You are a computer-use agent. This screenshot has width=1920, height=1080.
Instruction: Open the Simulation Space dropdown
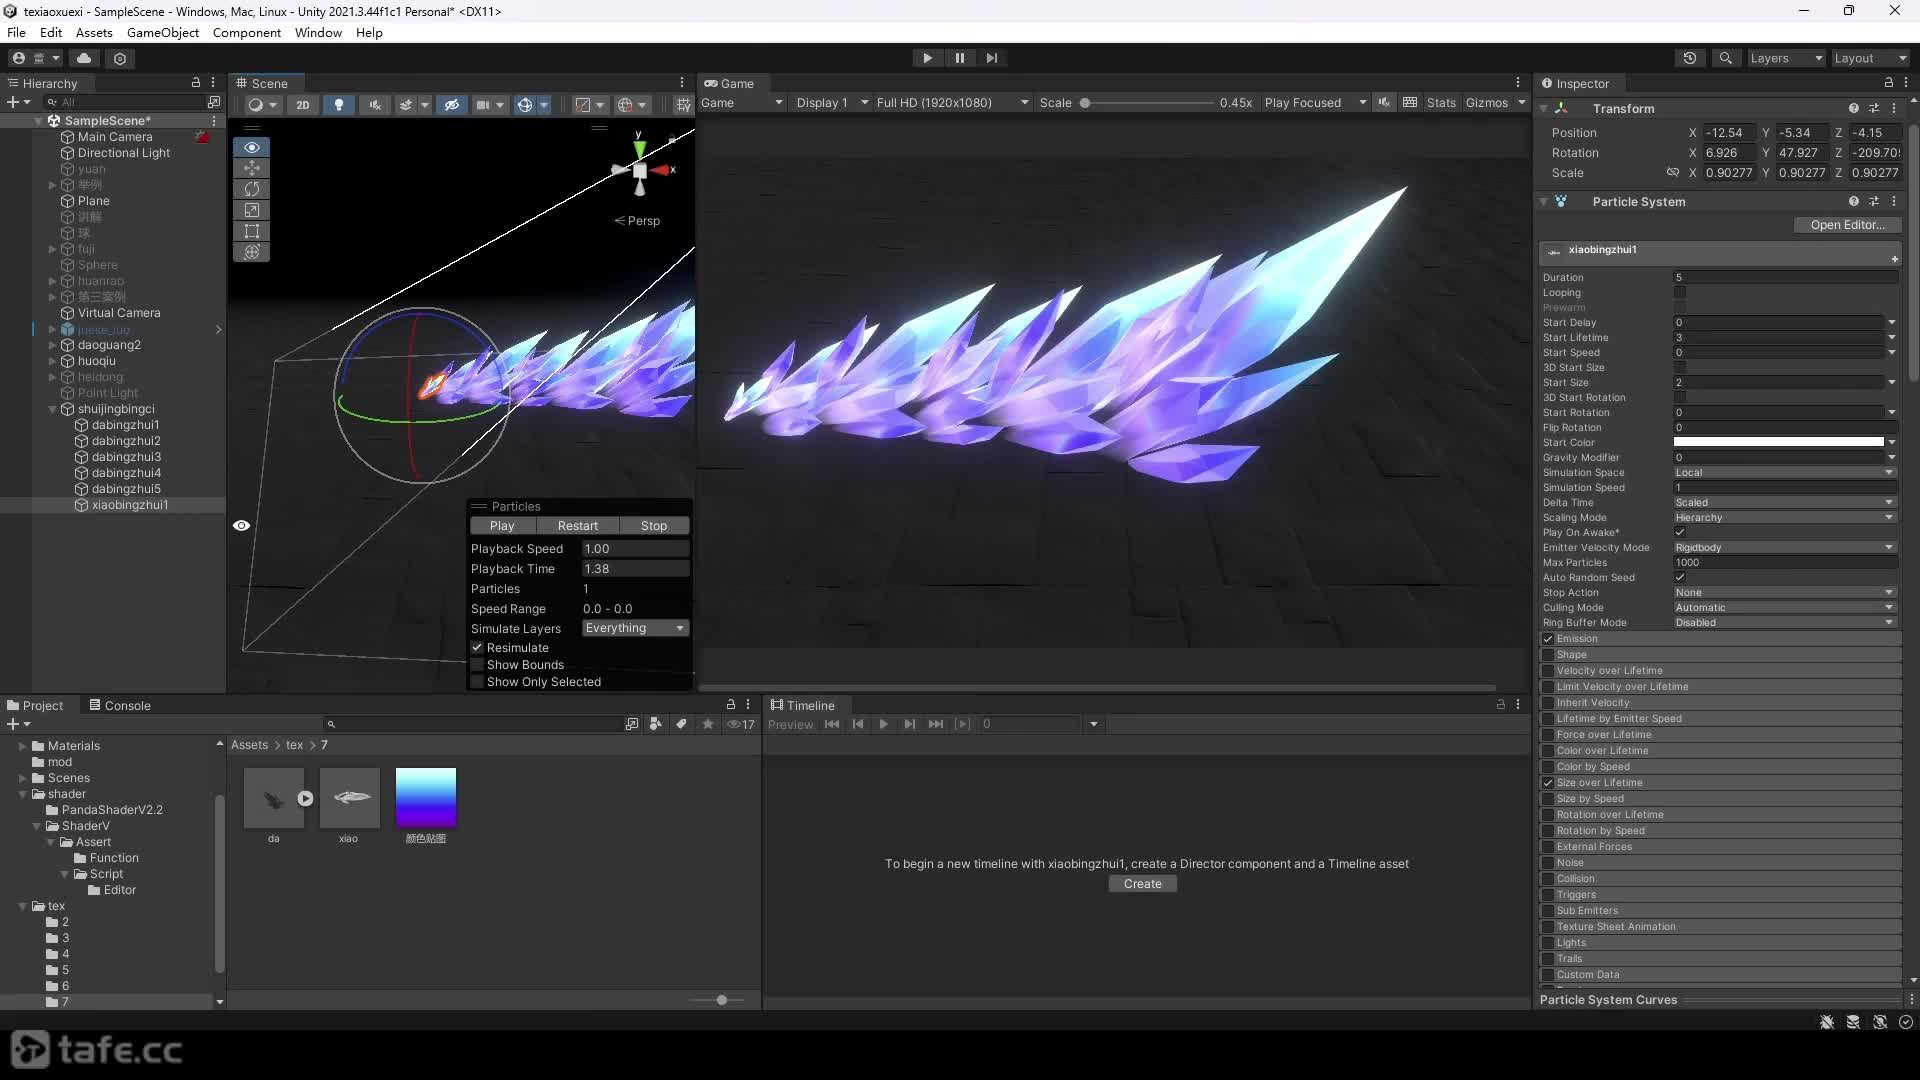1785,473
